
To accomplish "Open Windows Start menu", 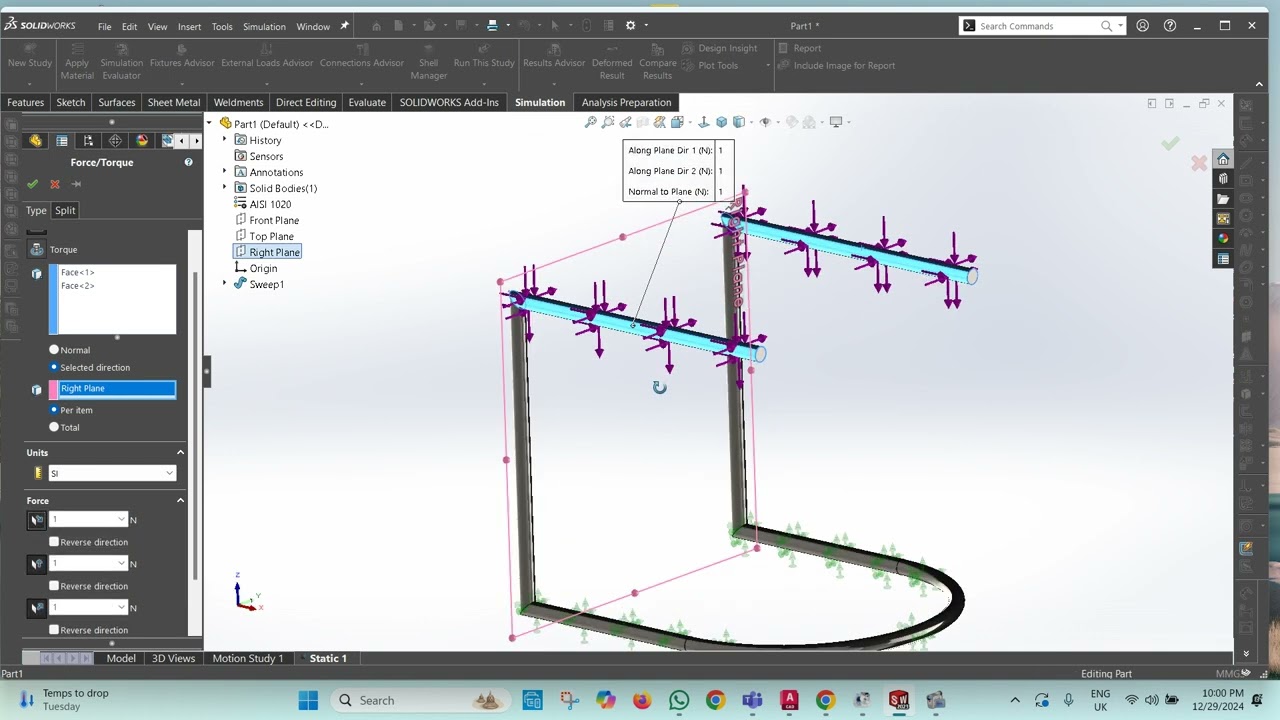I will click(308, 700).
